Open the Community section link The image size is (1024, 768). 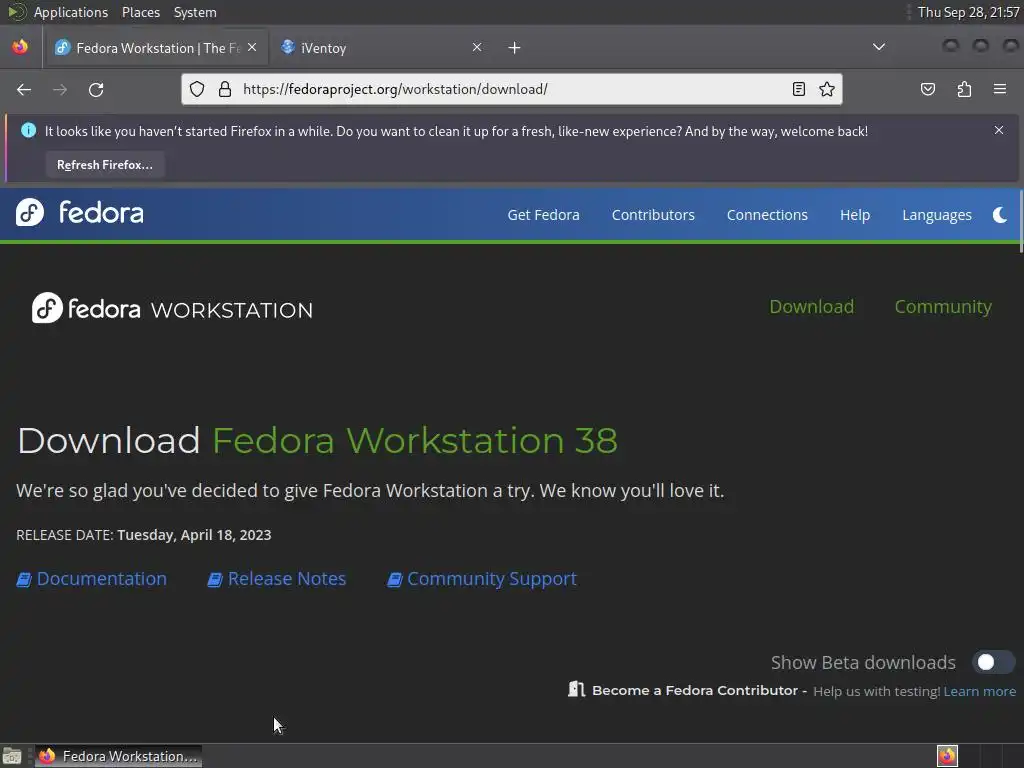point(943,306)
